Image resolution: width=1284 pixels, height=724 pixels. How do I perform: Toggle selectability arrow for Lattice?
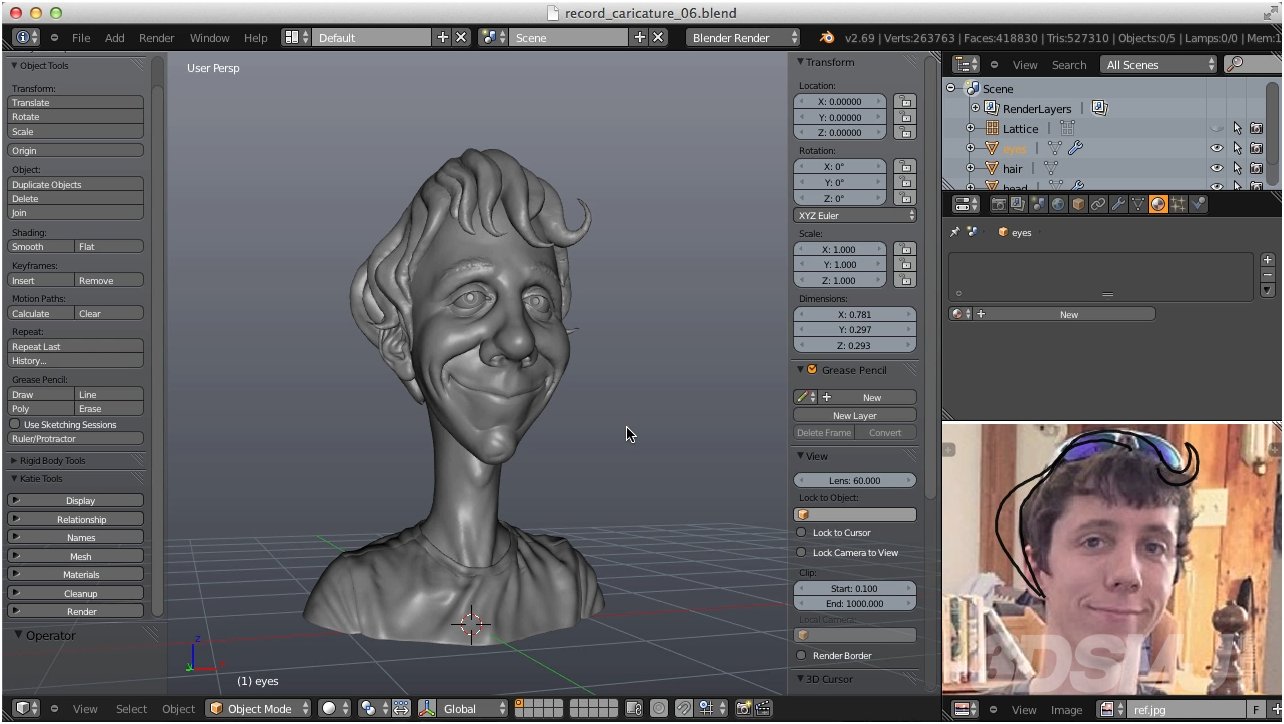coord(1237,128)
